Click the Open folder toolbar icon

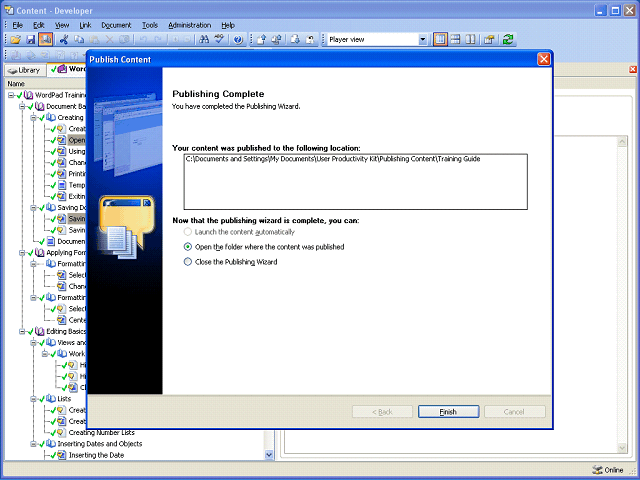tap(16, 40)
